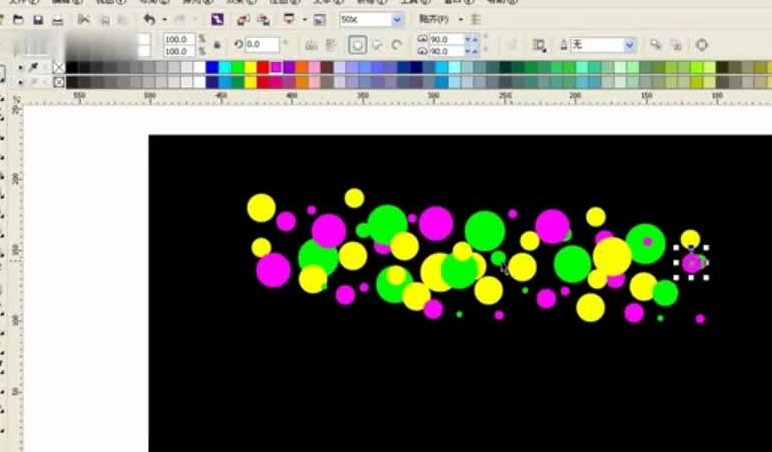The width and height of the screenshot is (772, 452).
Task: Open the zoom level dropdown arrow
Action: (397, 20)
